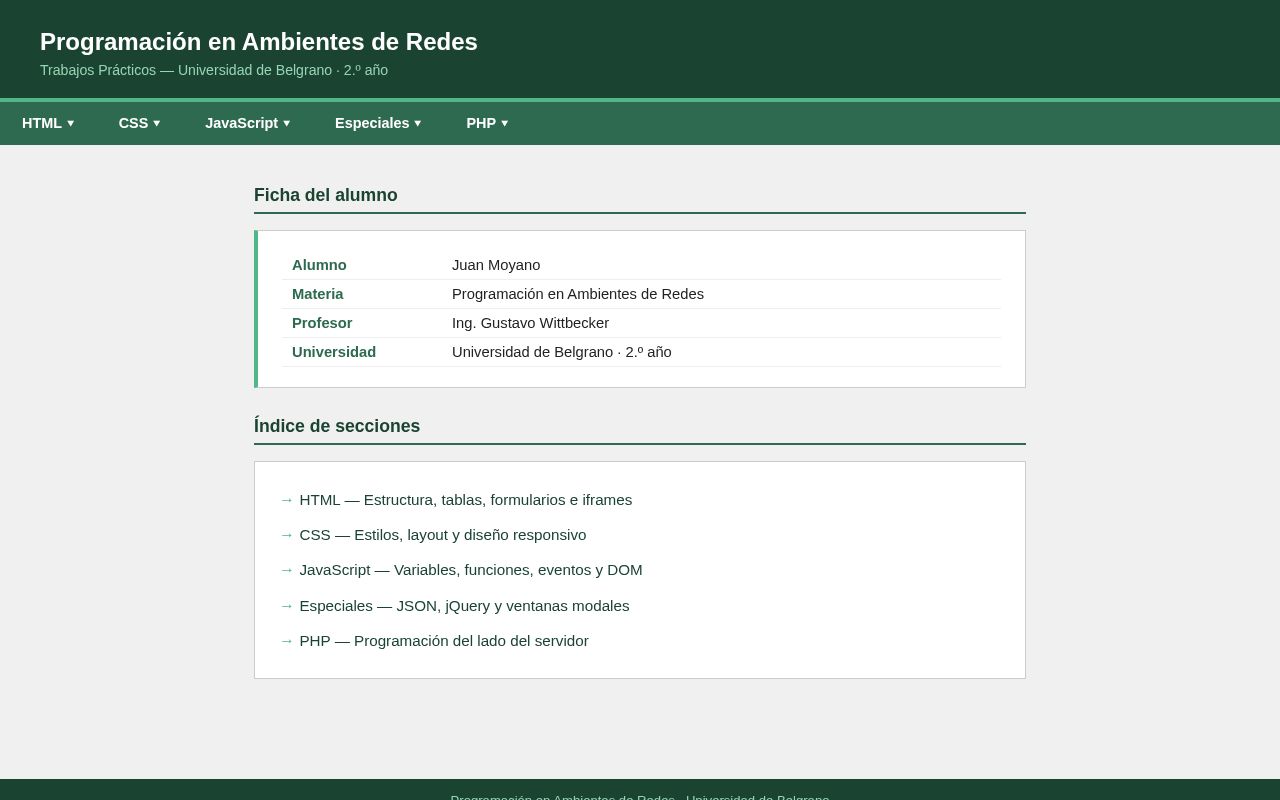Select the student name Juan Moyano

click(x=496, y=265)
